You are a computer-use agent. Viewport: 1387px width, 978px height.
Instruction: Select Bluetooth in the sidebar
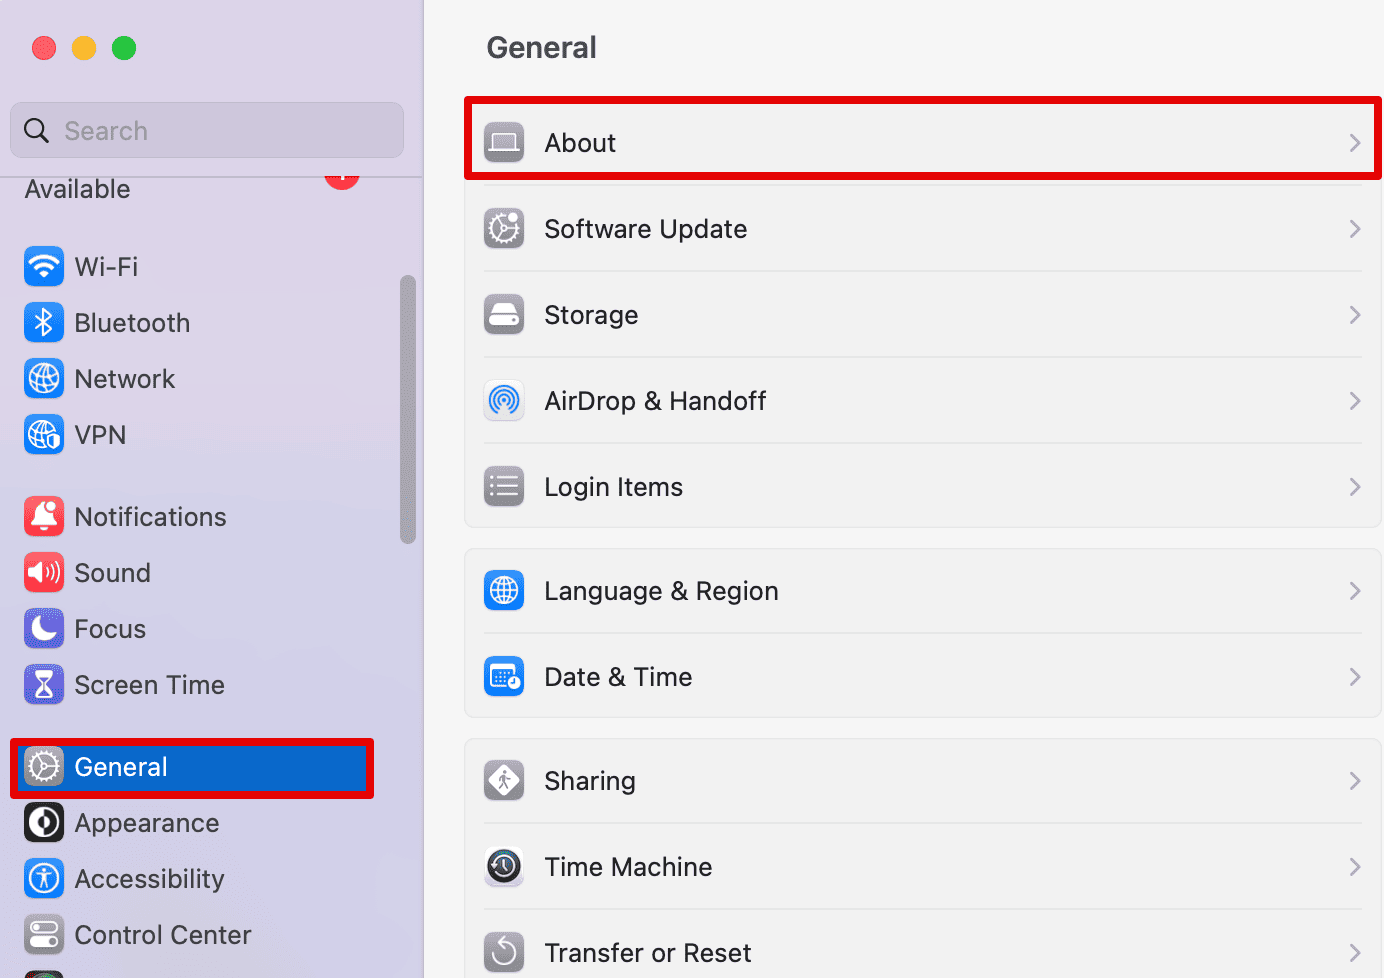pos(131,322)
